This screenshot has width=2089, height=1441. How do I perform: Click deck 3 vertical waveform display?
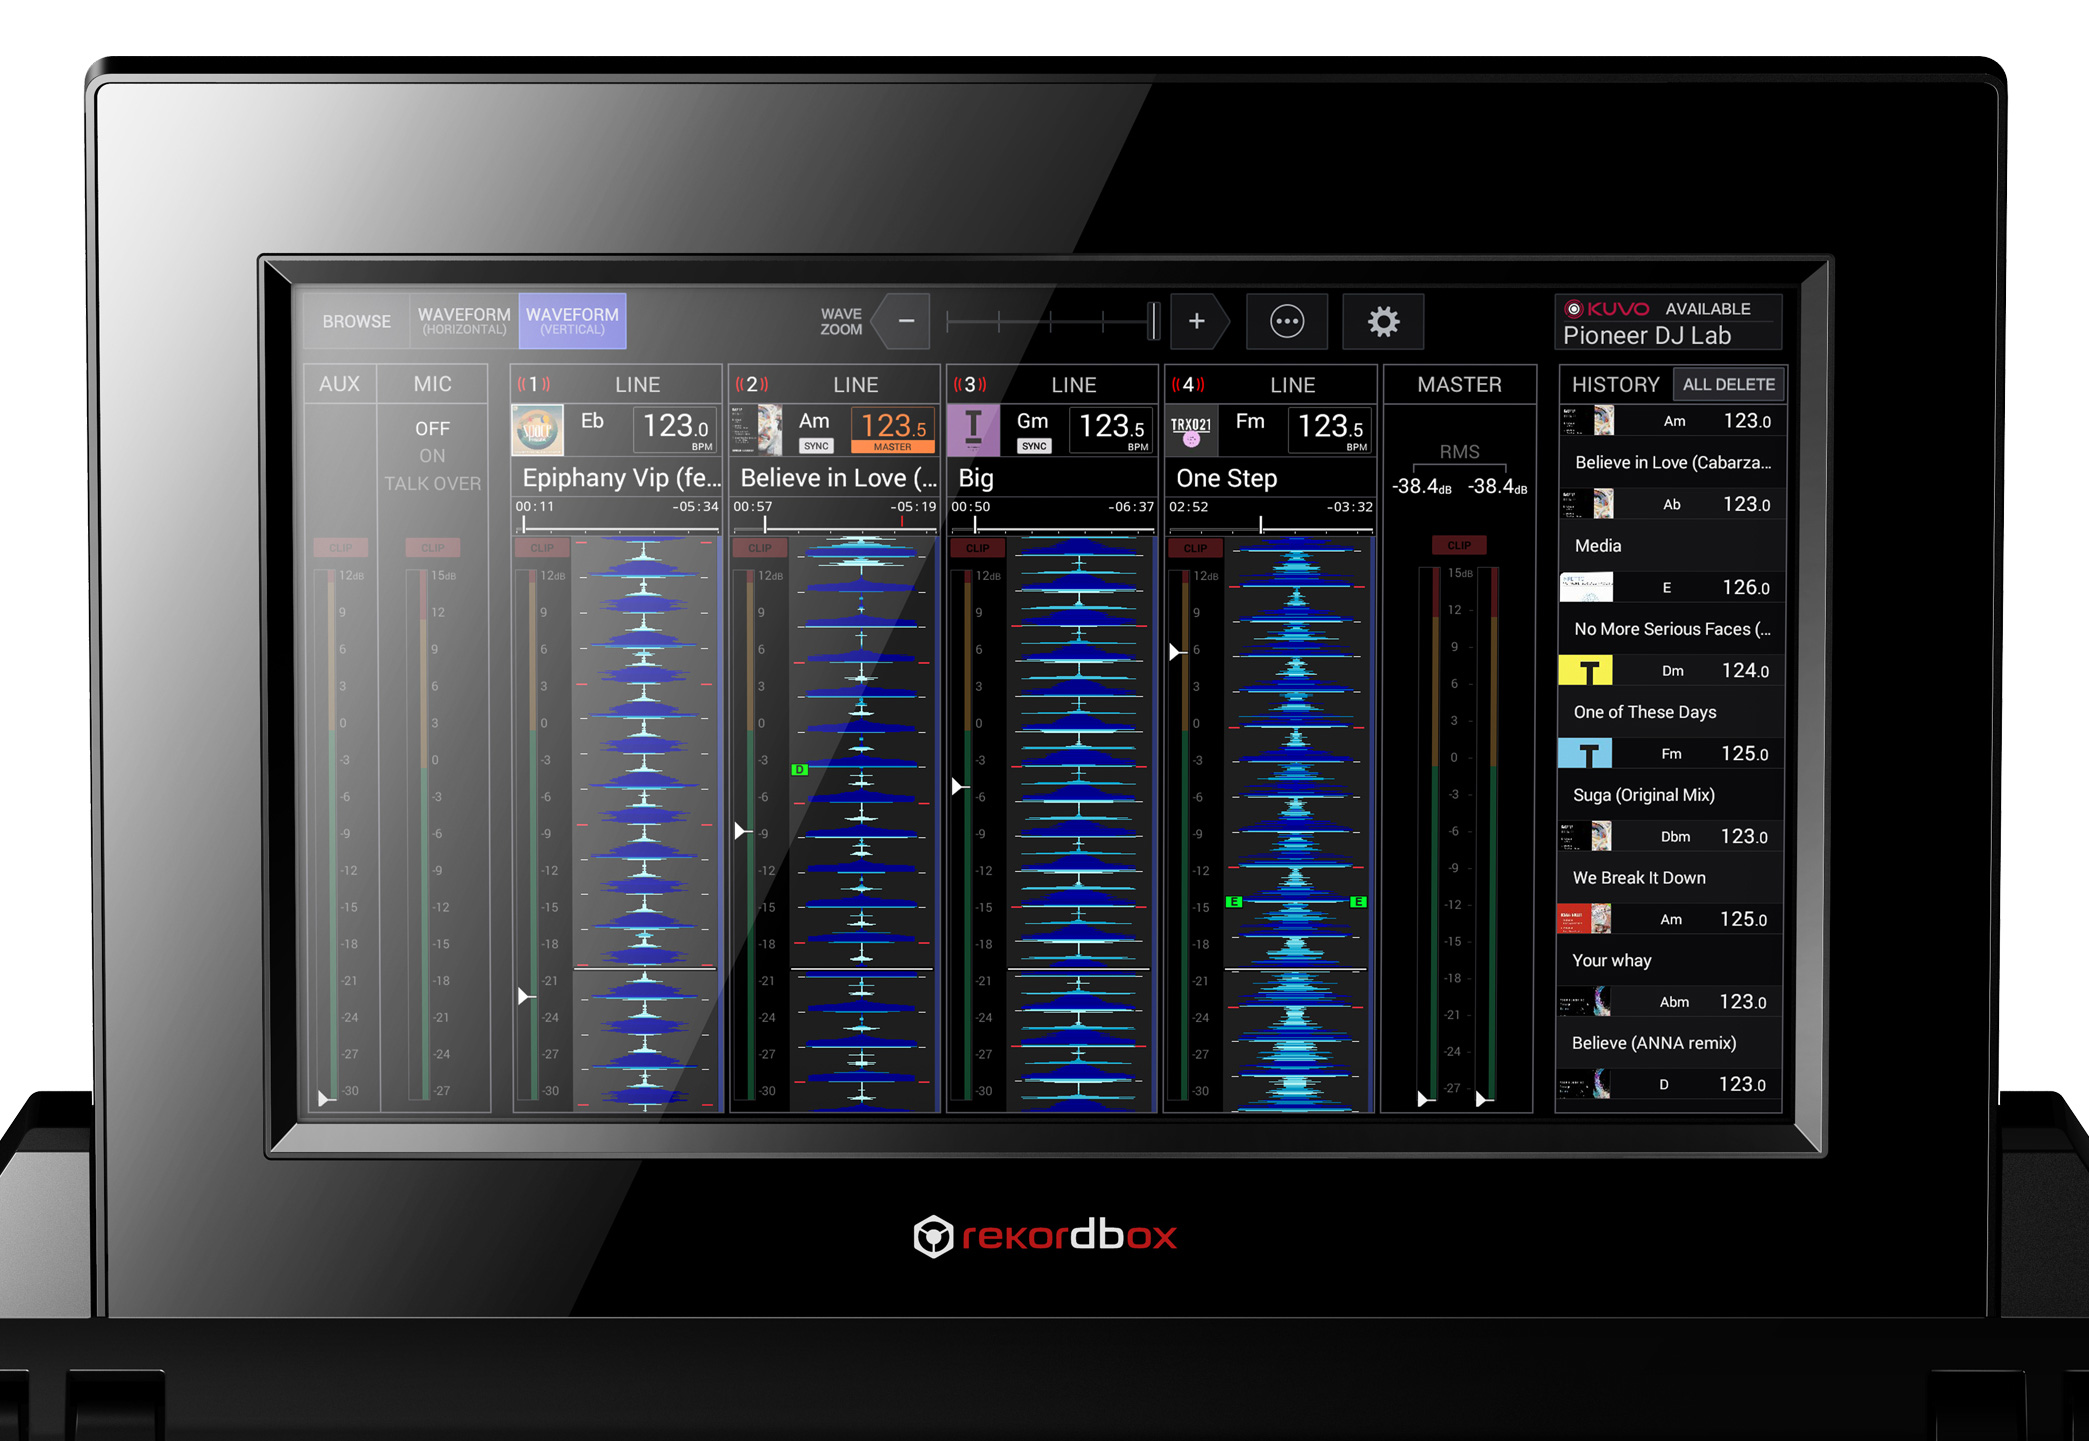pos(1079,824)
